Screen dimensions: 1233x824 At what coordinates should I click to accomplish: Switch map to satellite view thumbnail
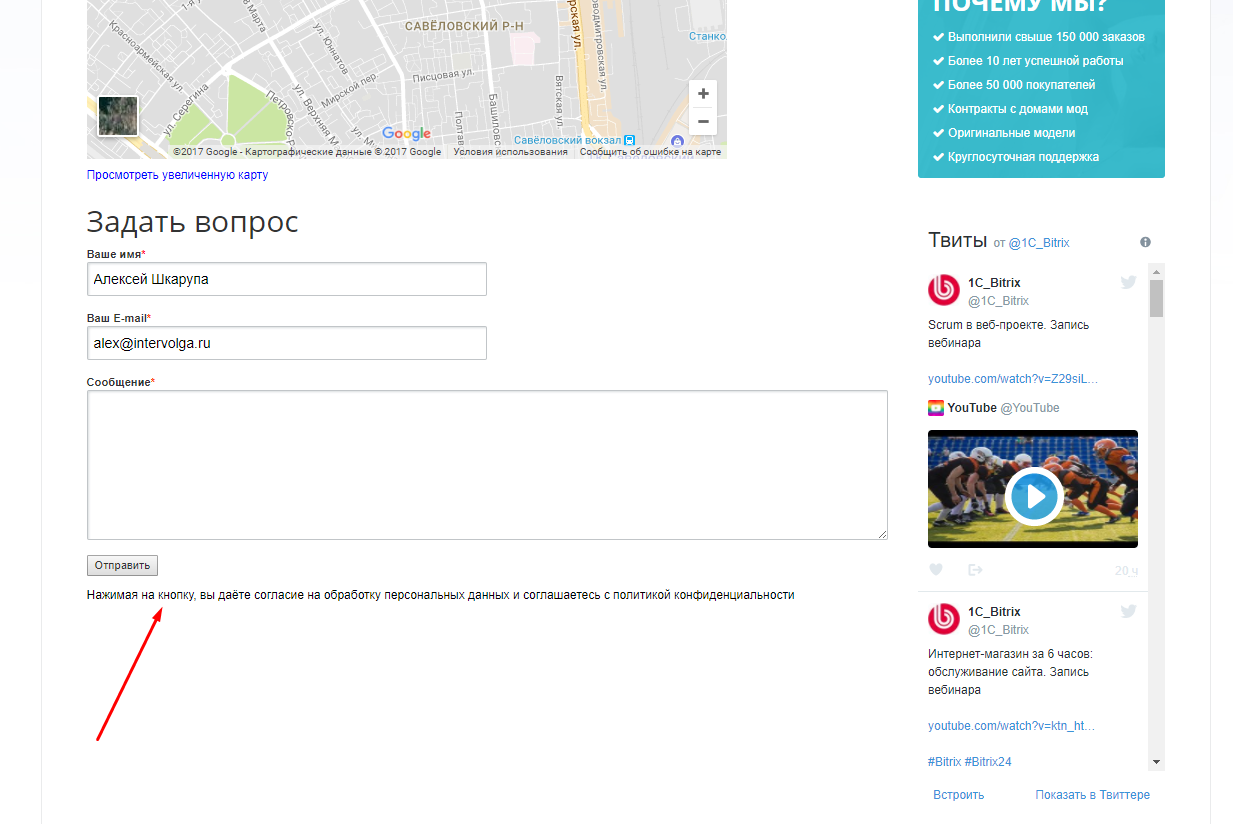[118, 116]
